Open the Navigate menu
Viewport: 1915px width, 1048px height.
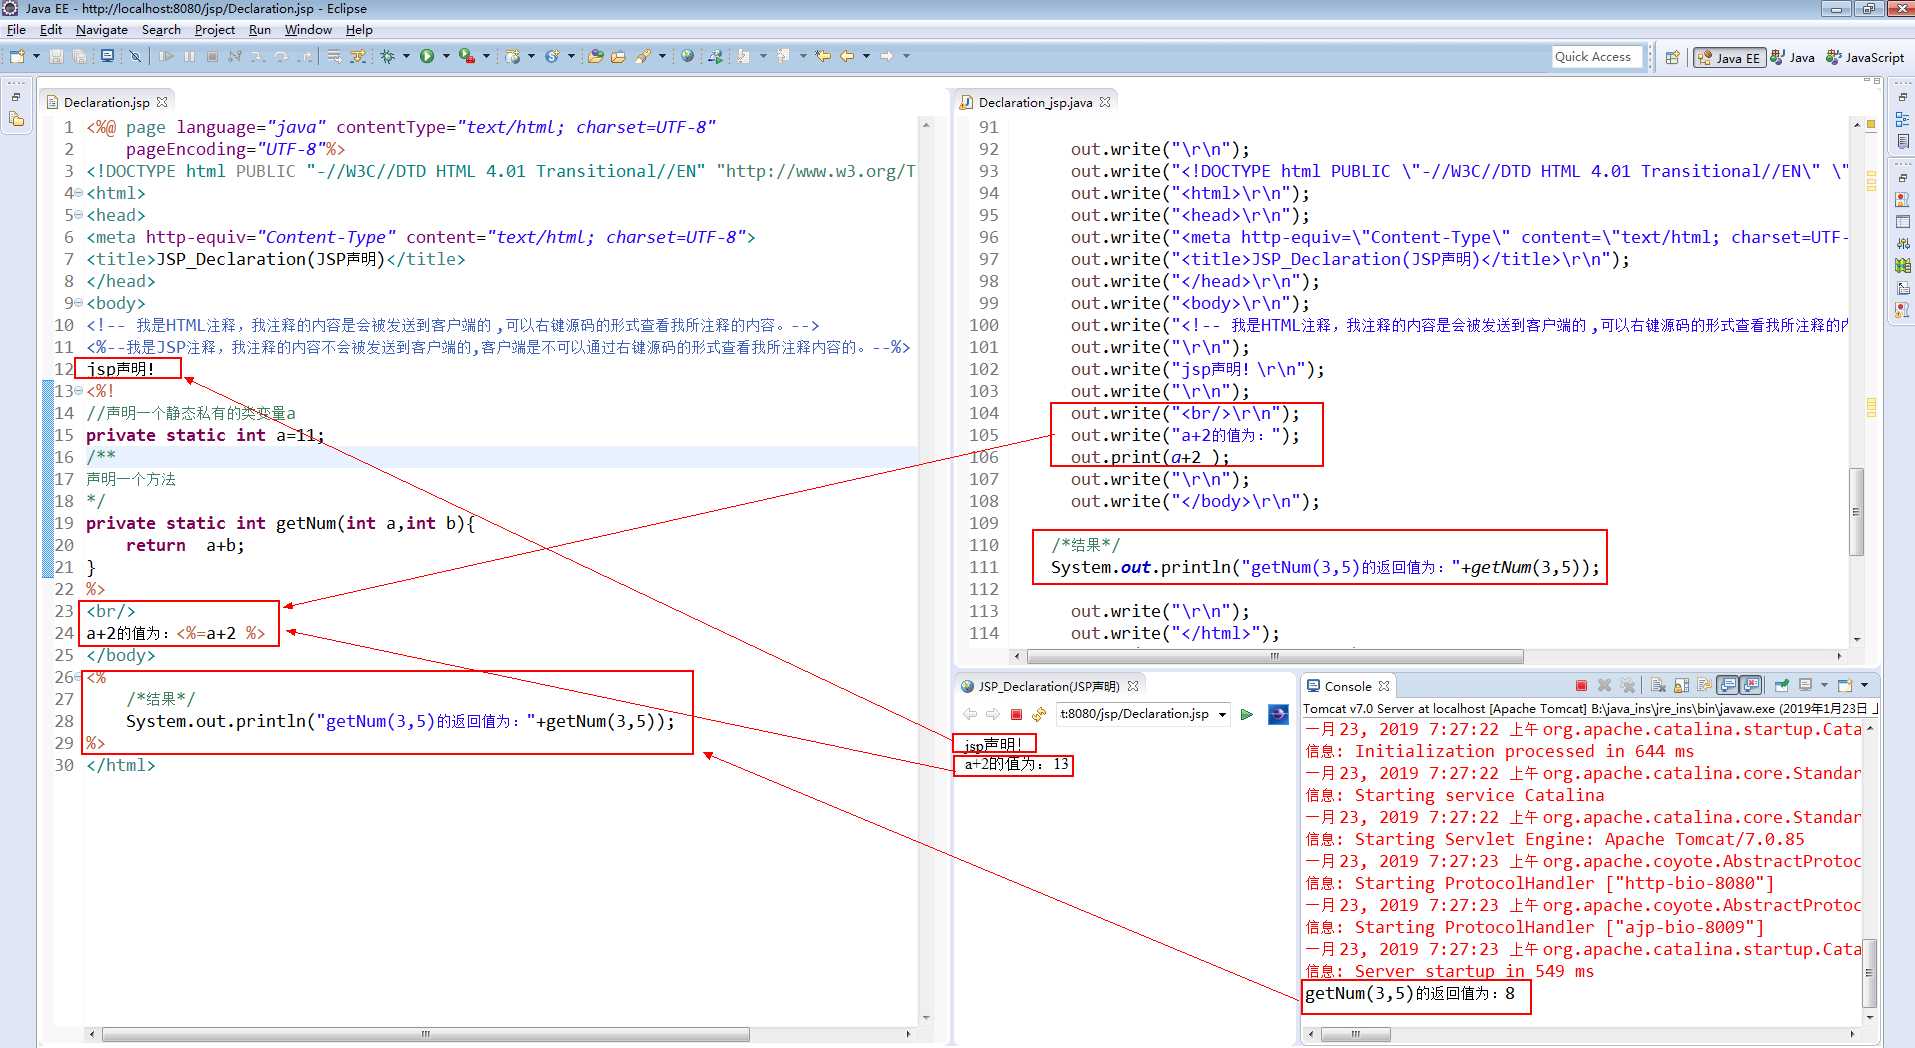102,30
